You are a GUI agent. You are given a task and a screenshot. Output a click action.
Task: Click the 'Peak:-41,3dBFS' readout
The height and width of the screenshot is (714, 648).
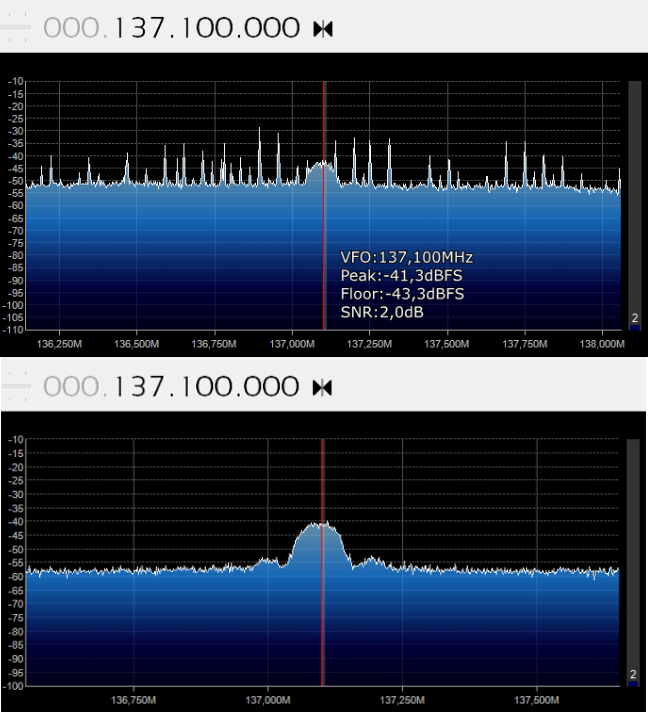(401, 276)
